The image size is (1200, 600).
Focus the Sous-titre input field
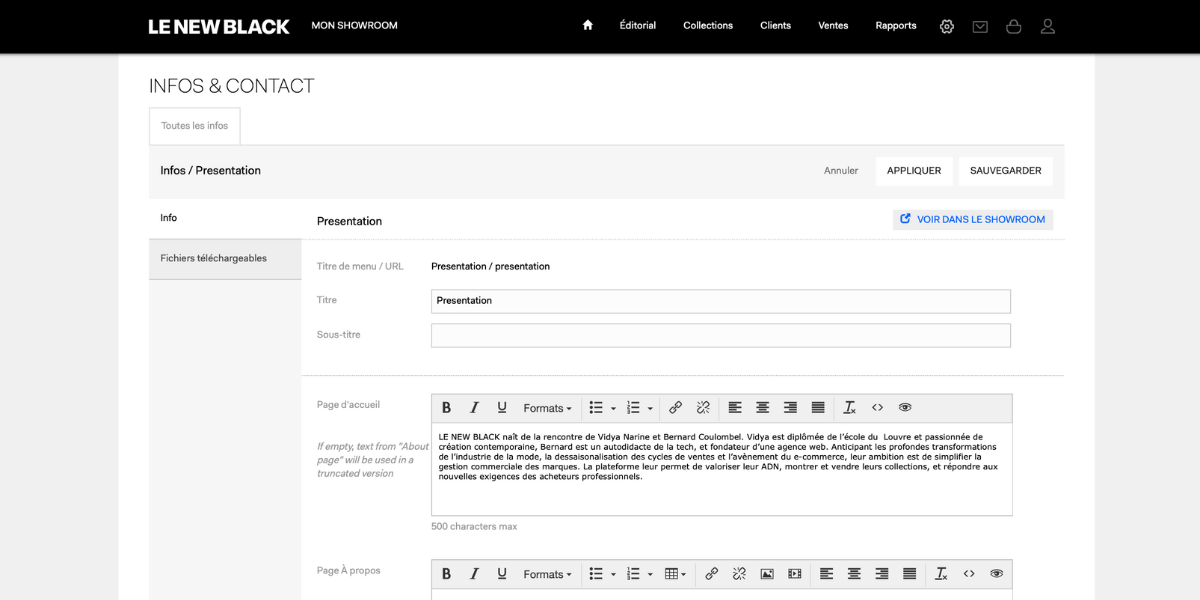click(721, 335)
